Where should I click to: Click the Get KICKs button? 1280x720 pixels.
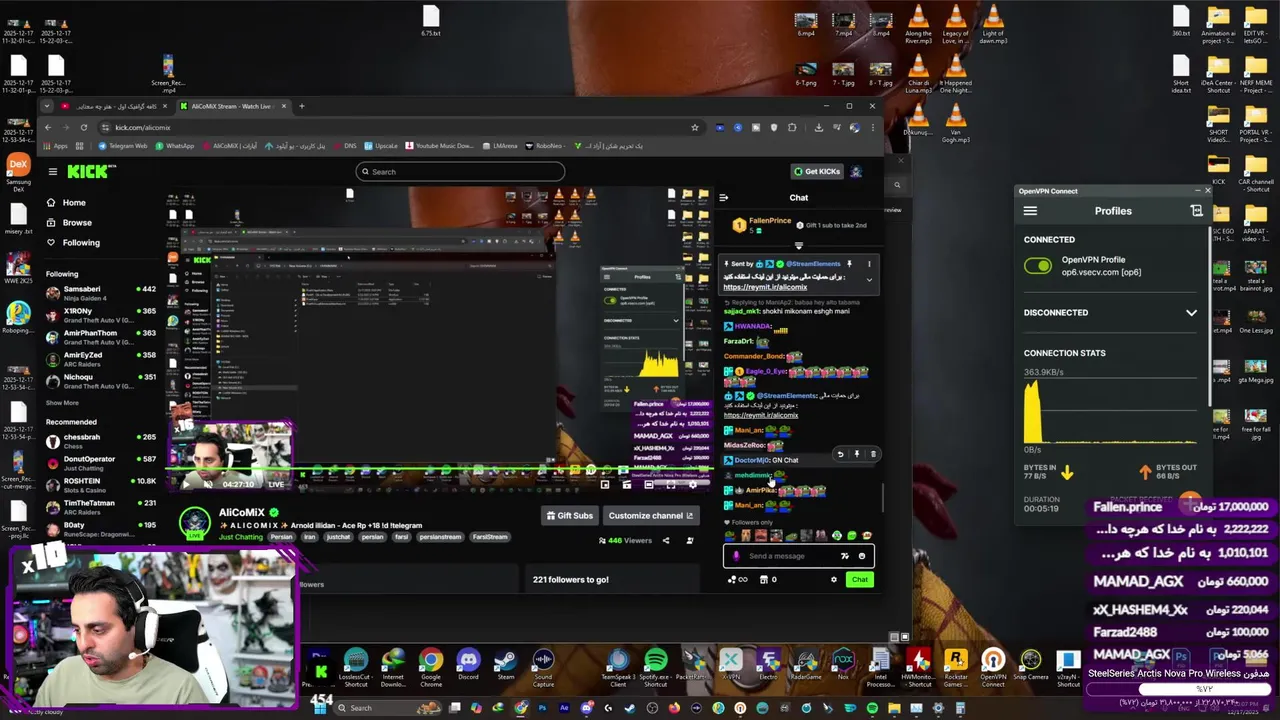pos(817,172)
